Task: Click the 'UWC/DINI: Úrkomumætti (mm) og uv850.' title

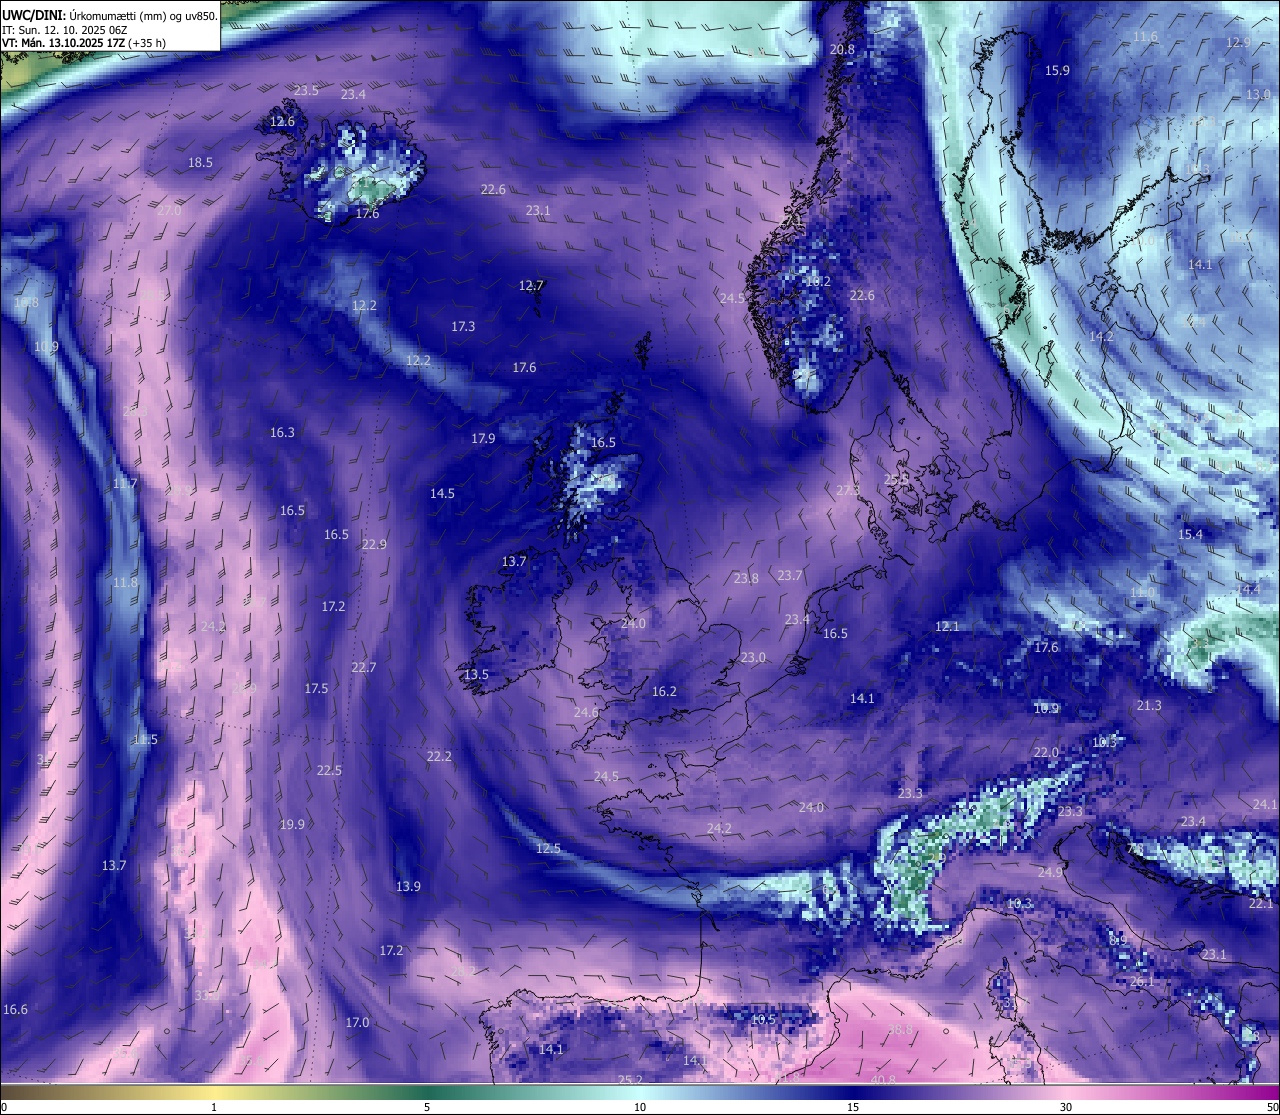Action: pos(109,16)
